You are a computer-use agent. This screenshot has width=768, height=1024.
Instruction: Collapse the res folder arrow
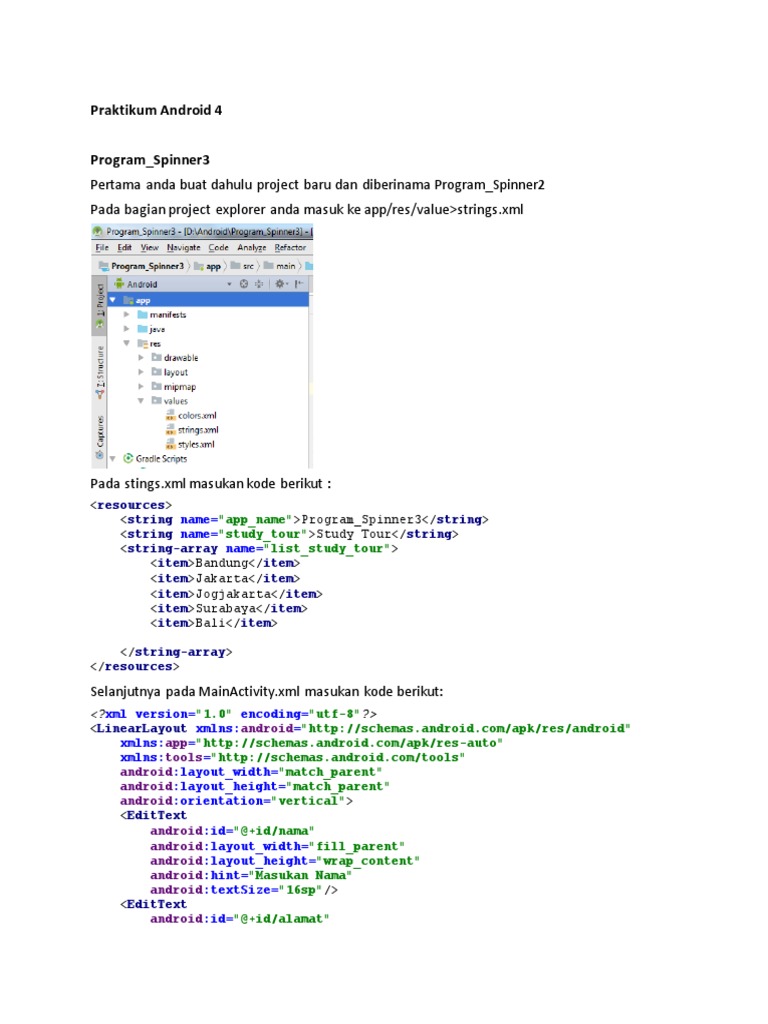127,343
